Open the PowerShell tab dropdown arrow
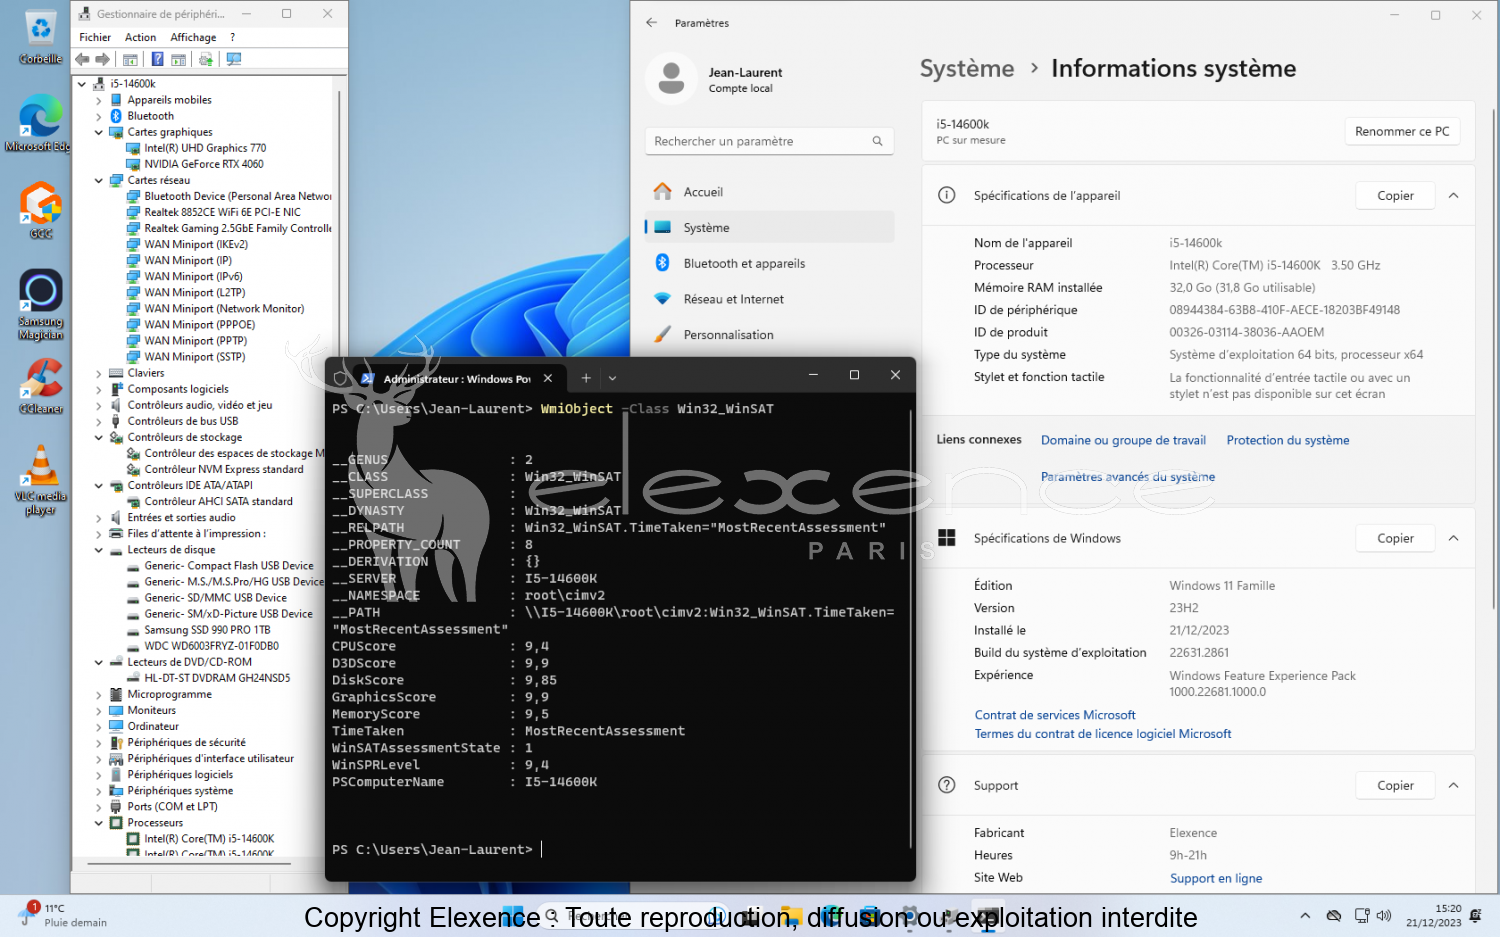The image size is (1500, 937). pos(613,378)
